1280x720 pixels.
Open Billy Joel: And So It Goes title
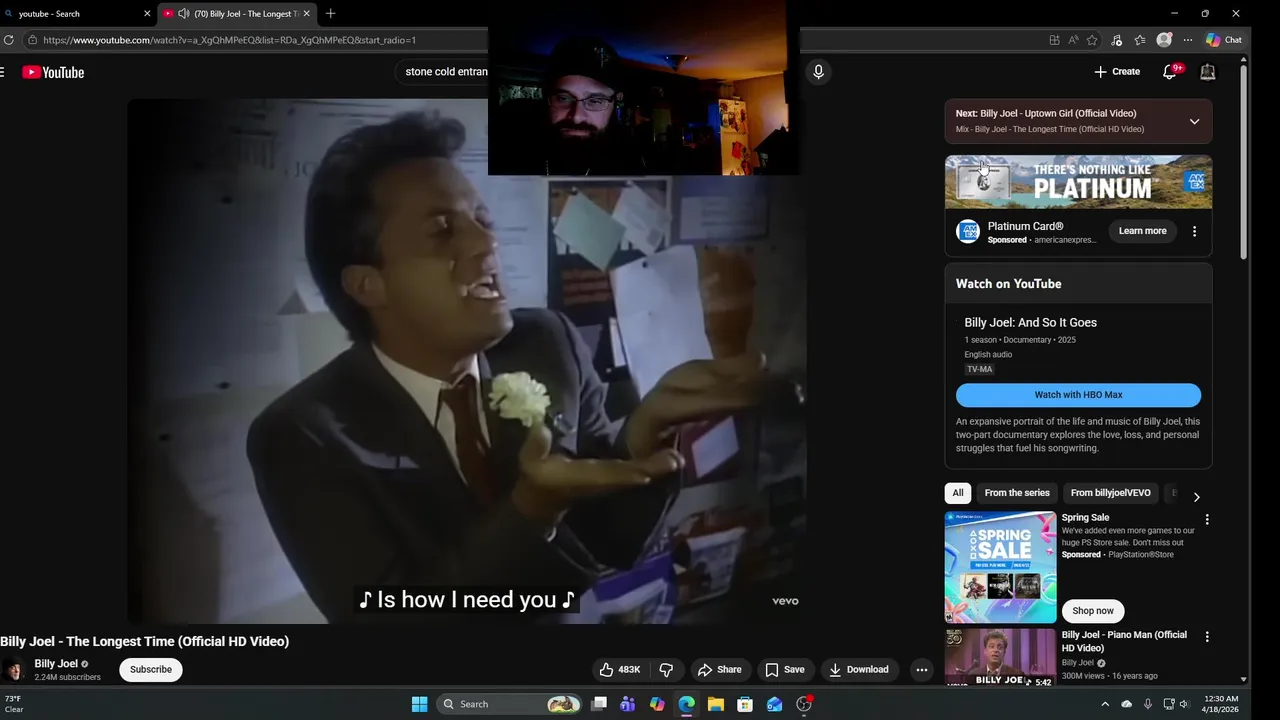[1030, 323]
